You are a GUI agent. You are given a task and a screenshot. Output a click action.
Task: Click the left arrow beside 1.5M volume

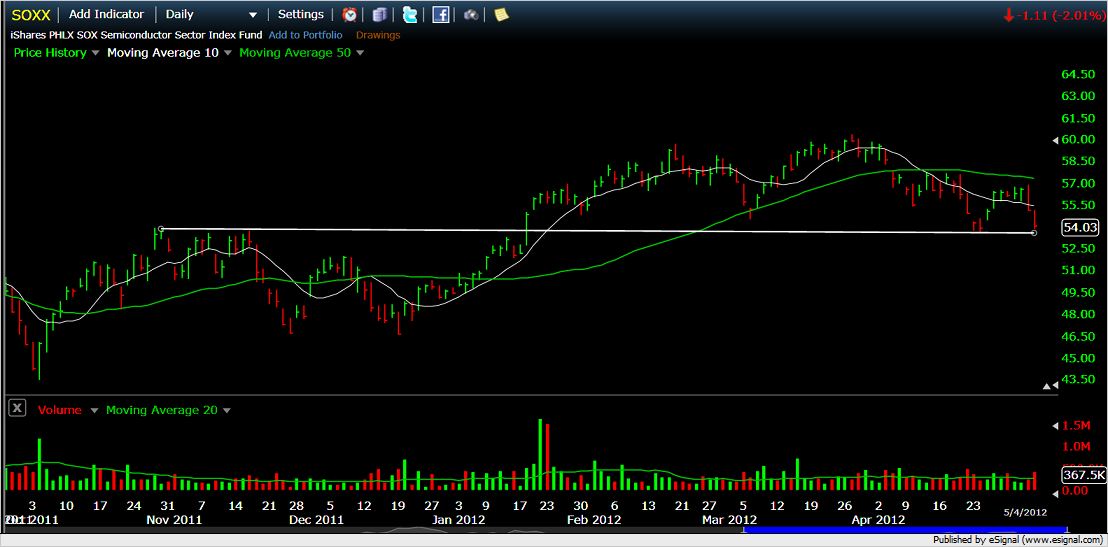coord(1055,425)
